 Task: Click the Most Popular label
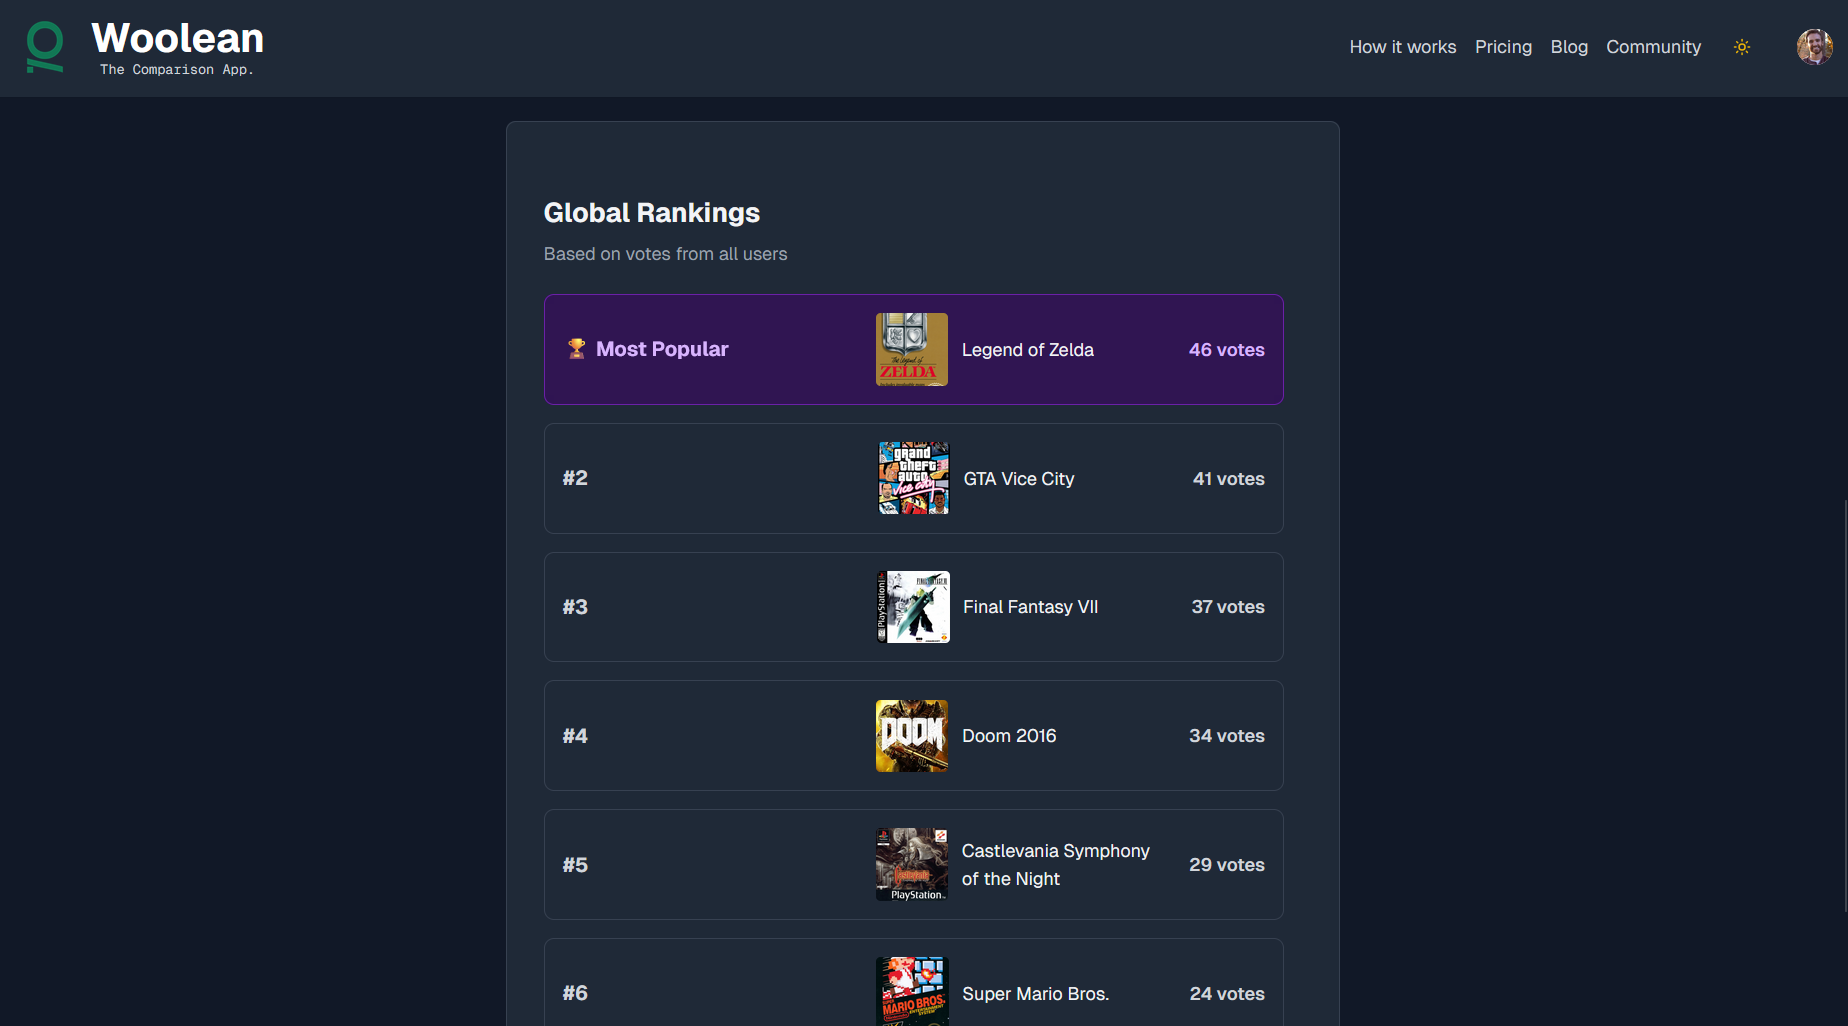click(662, 349)
